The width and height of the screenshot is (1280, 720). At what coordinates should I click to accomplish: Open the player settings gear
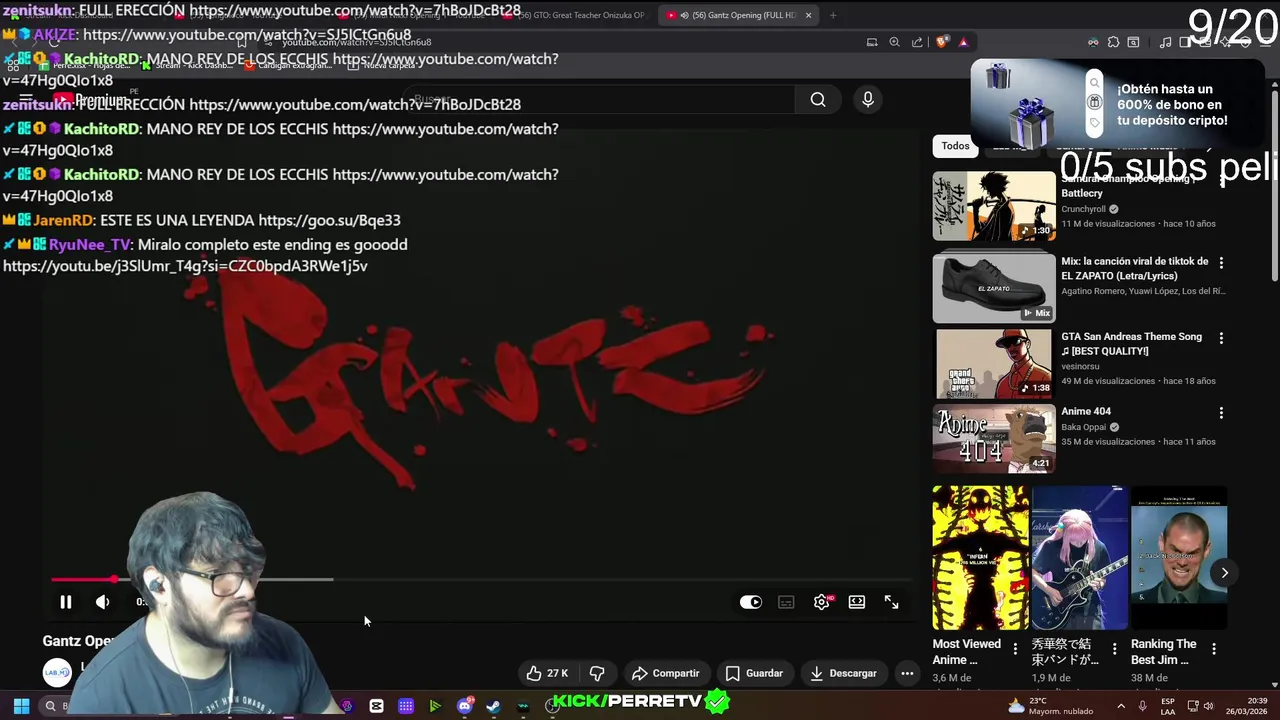[x=822, y=602]
